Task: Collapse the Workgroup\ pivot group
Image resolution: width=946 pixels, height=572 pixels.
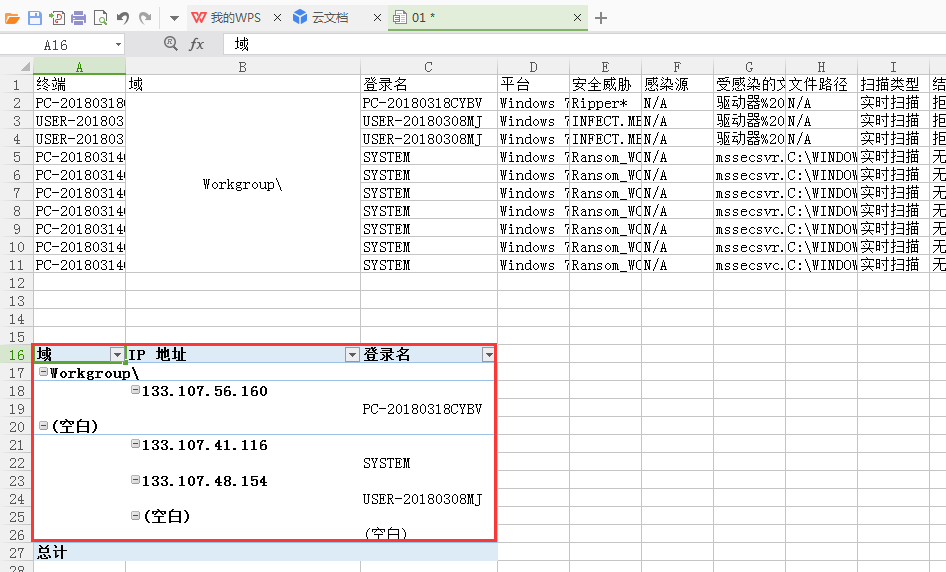Action: (43, 372)
